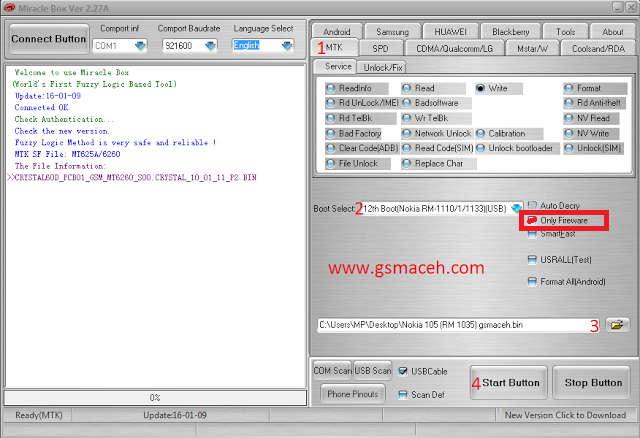Open the Phone Pinouts button

coord(353,394)
